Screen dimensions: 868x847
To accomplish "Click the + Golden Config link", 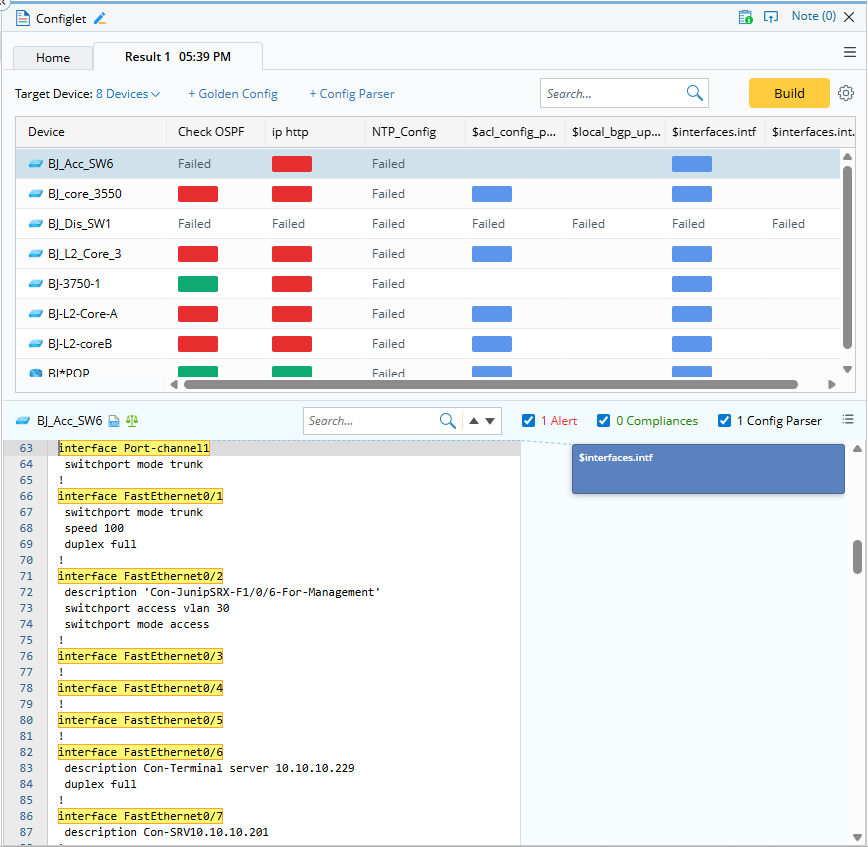I will (233, 94).
